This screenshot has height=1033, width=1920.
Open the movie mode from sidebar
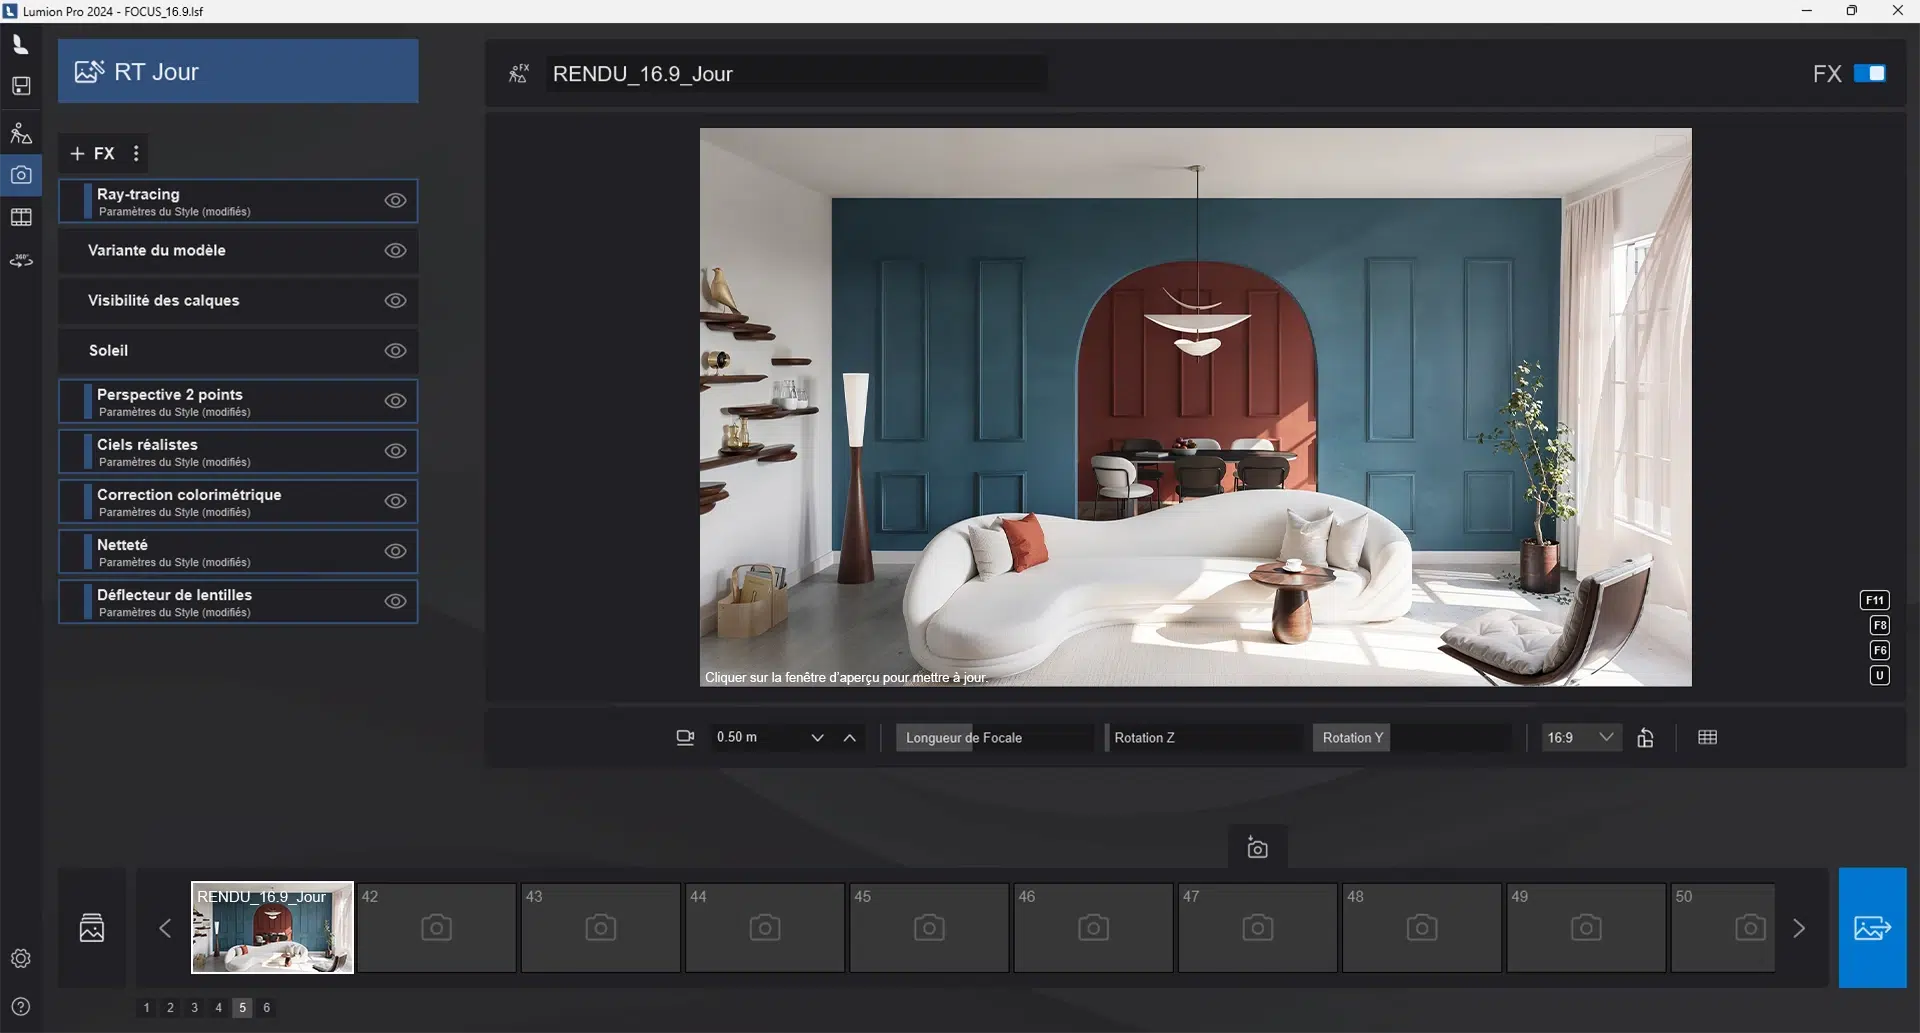21,217
